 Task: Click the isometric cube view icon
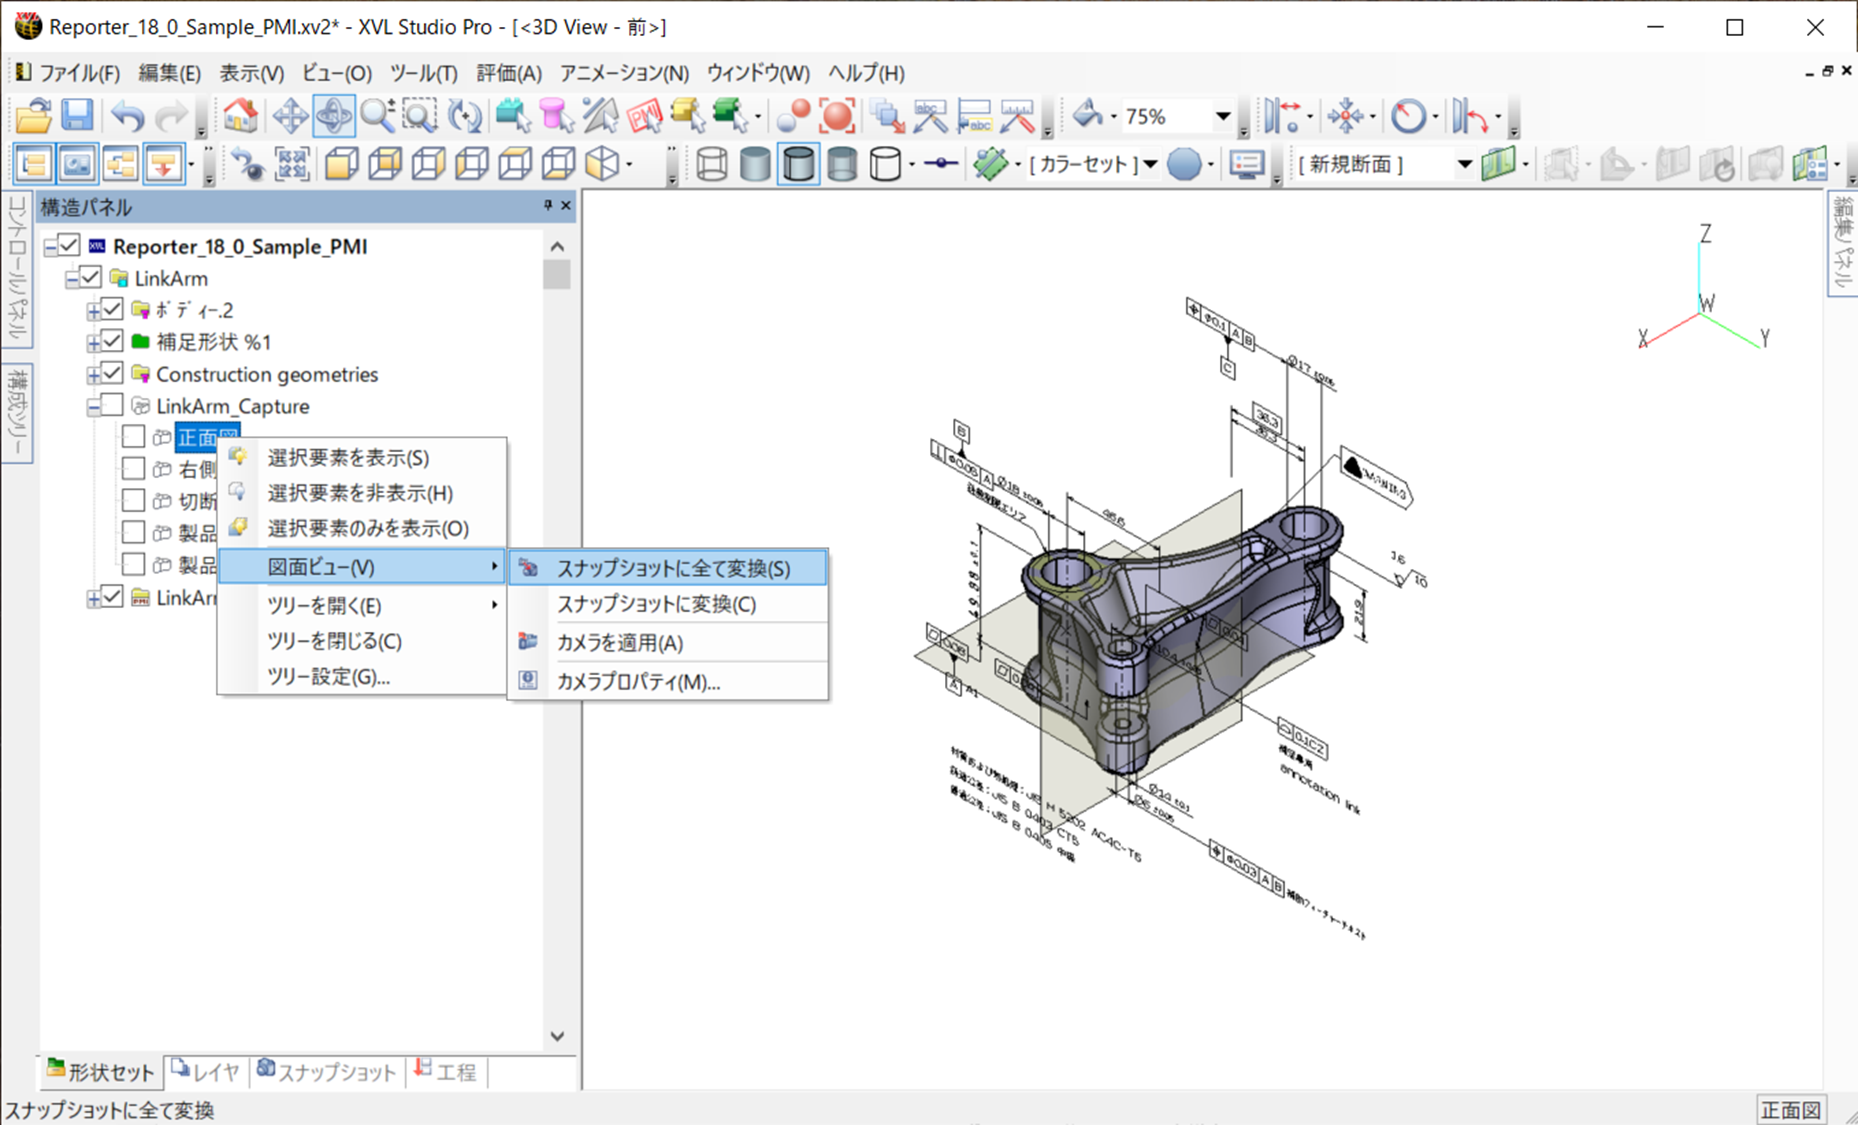click(x=602, y=164)
